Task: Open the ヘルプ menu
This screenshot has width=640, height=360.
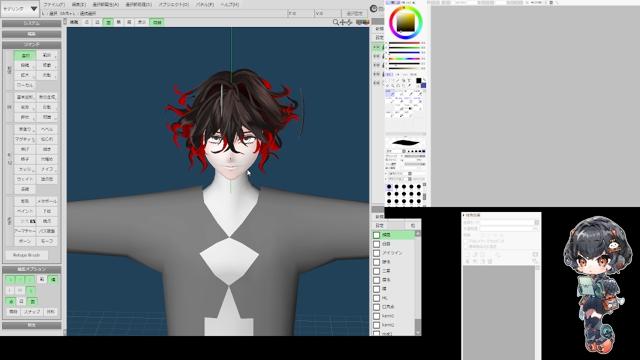Action: pos(230,4)
